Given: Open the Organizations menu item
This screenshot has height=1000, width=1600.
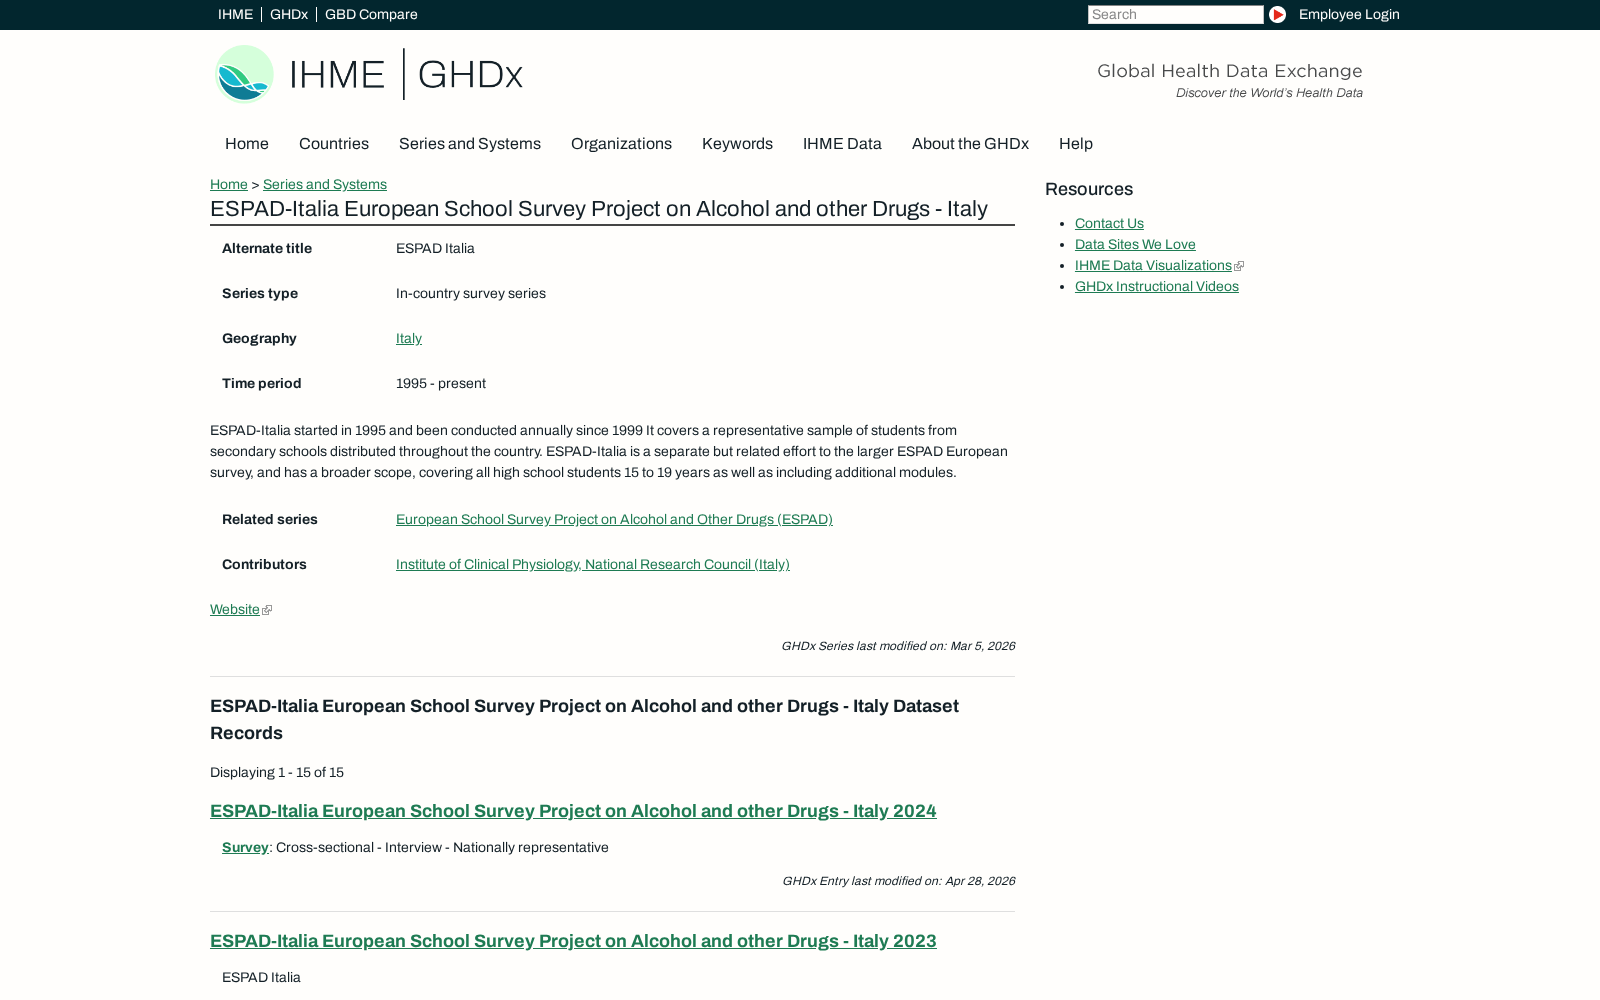Looking at the screenshot, I should tap(621, 144).
